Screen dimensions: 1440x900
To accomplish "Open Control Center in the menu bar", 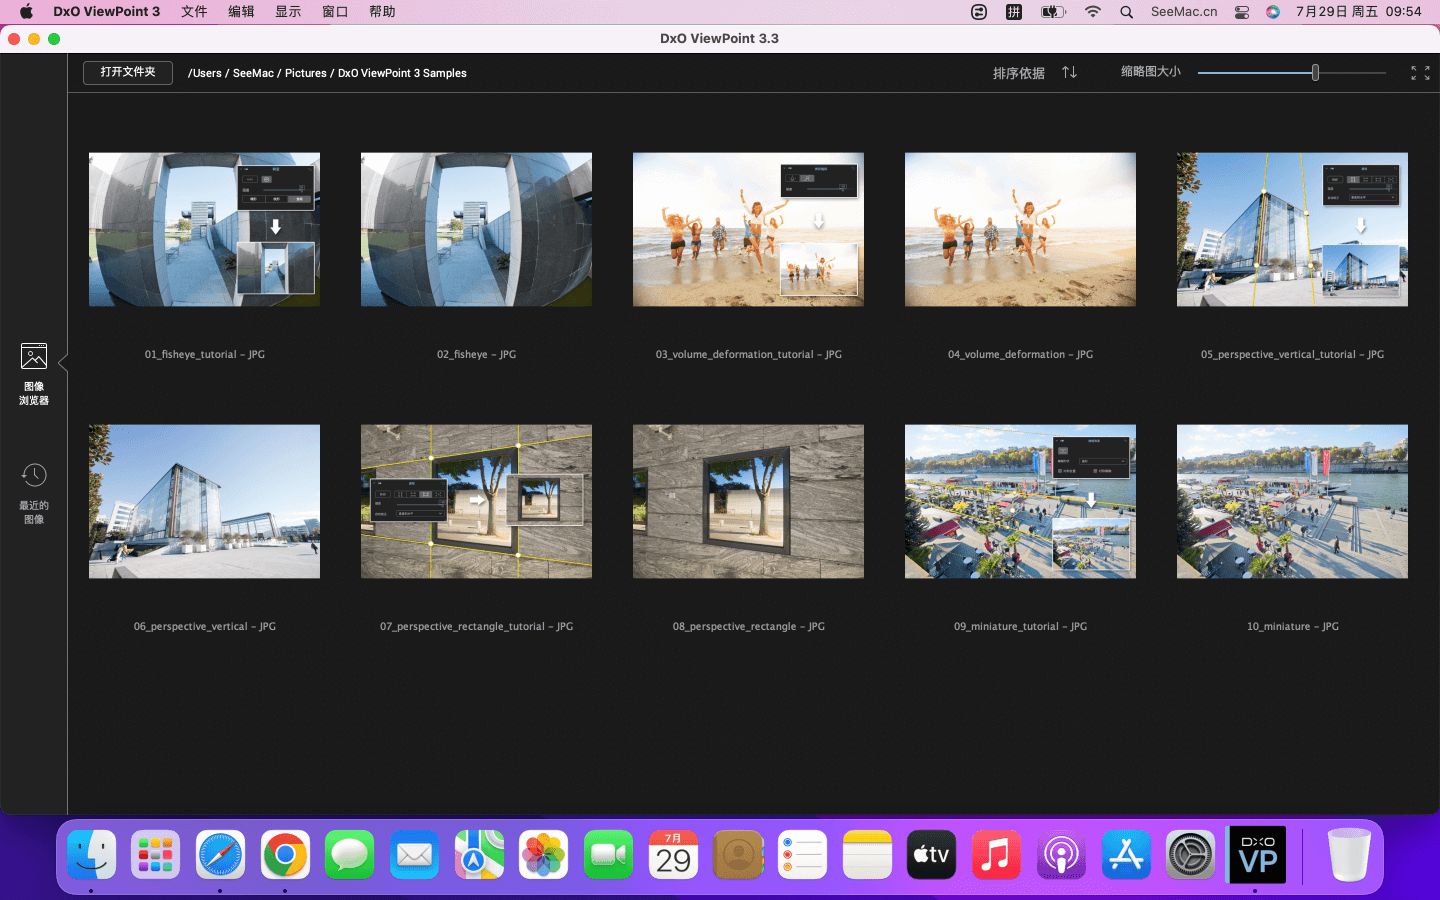I will 1241,12.
